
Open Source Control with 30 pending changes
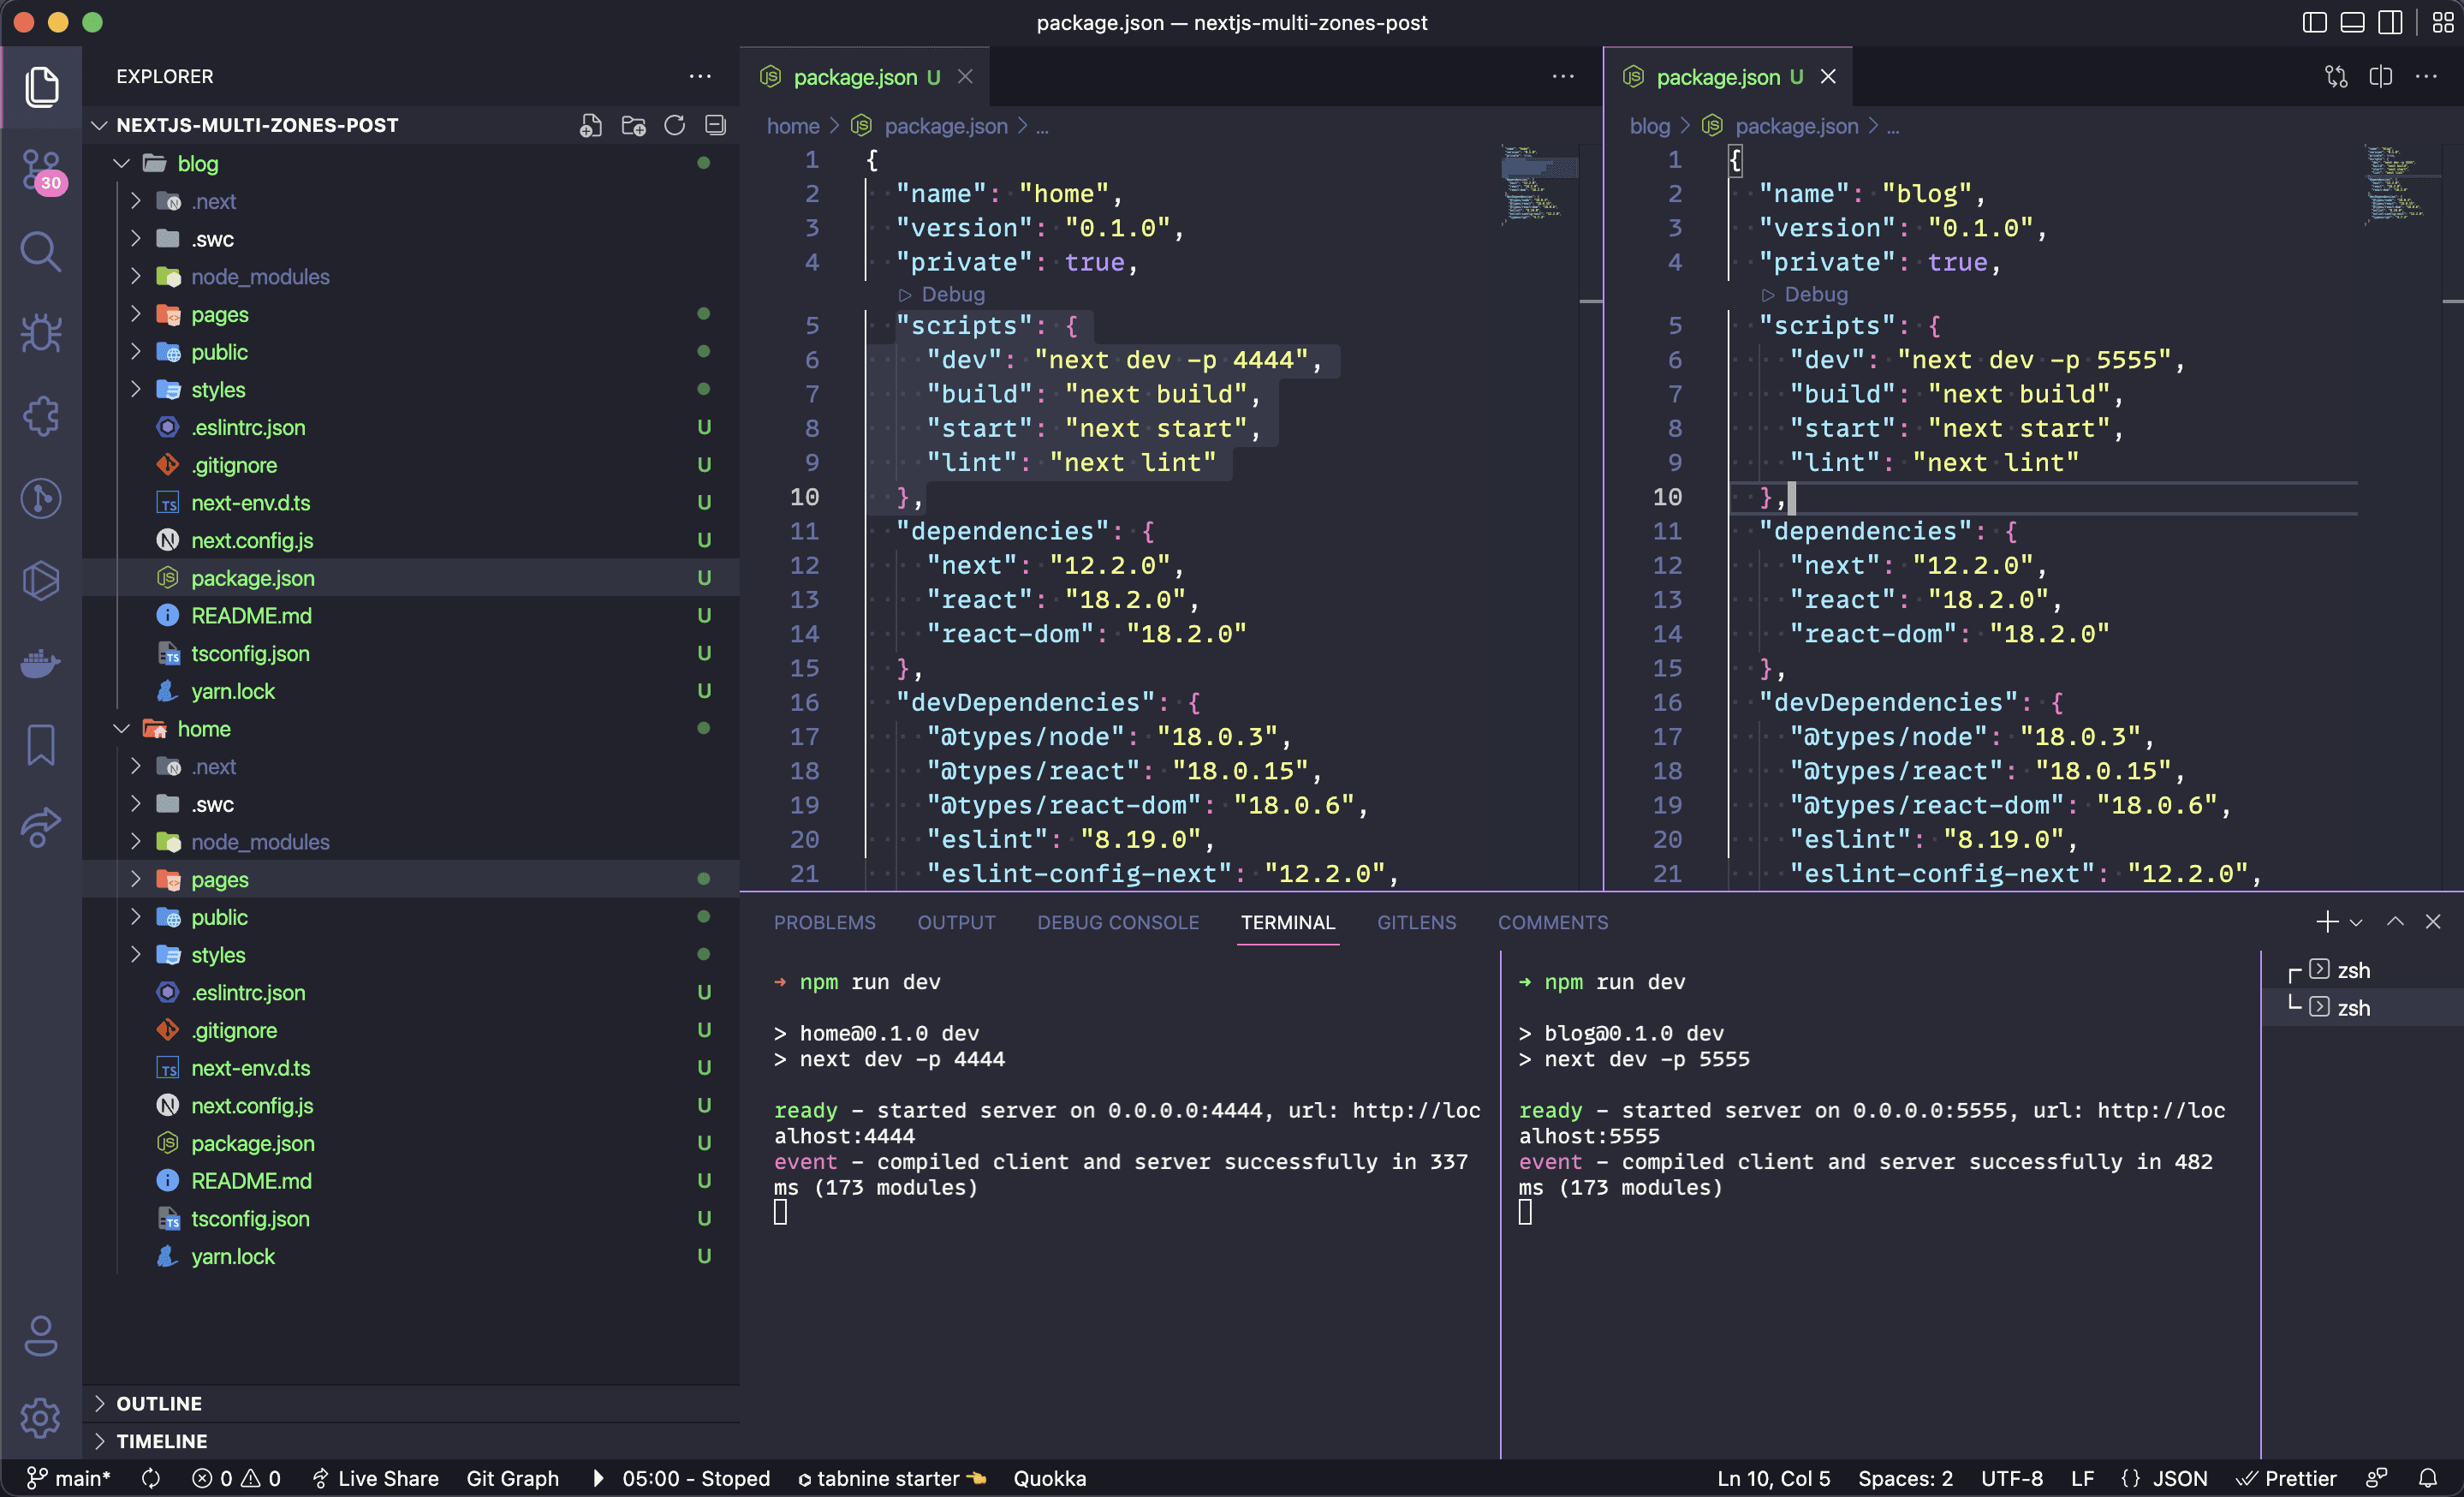41,170
